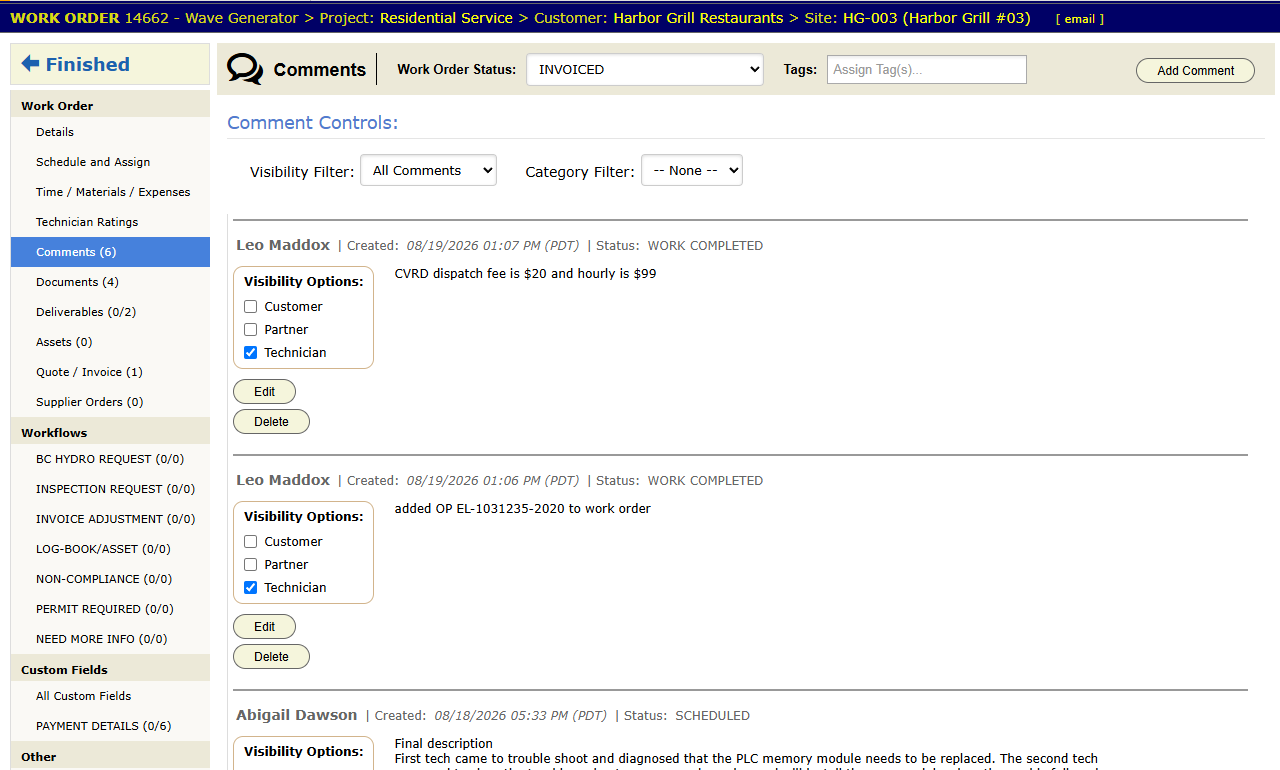Open Supplier Orders (0)
This screenshot has width=1280, height=770.
click(110, 402)
